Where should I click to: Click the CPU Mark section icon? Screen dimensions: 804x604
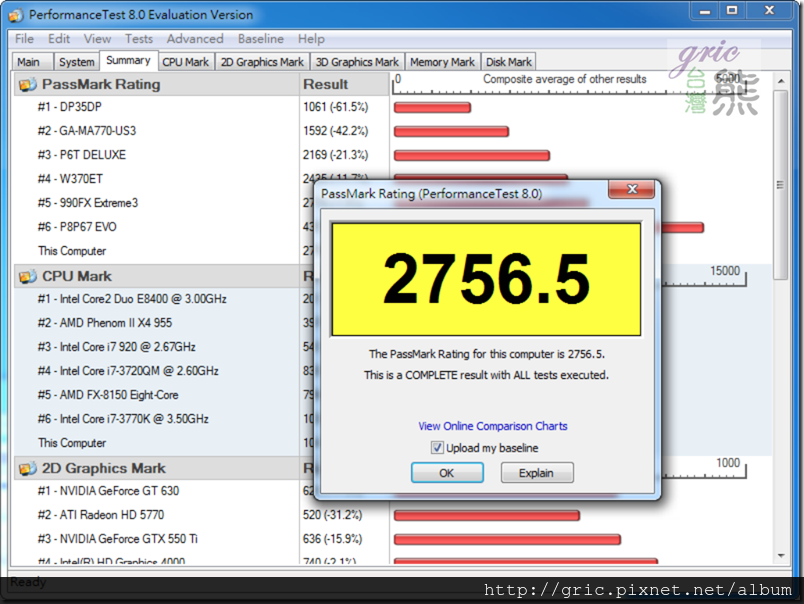(28, 276)
